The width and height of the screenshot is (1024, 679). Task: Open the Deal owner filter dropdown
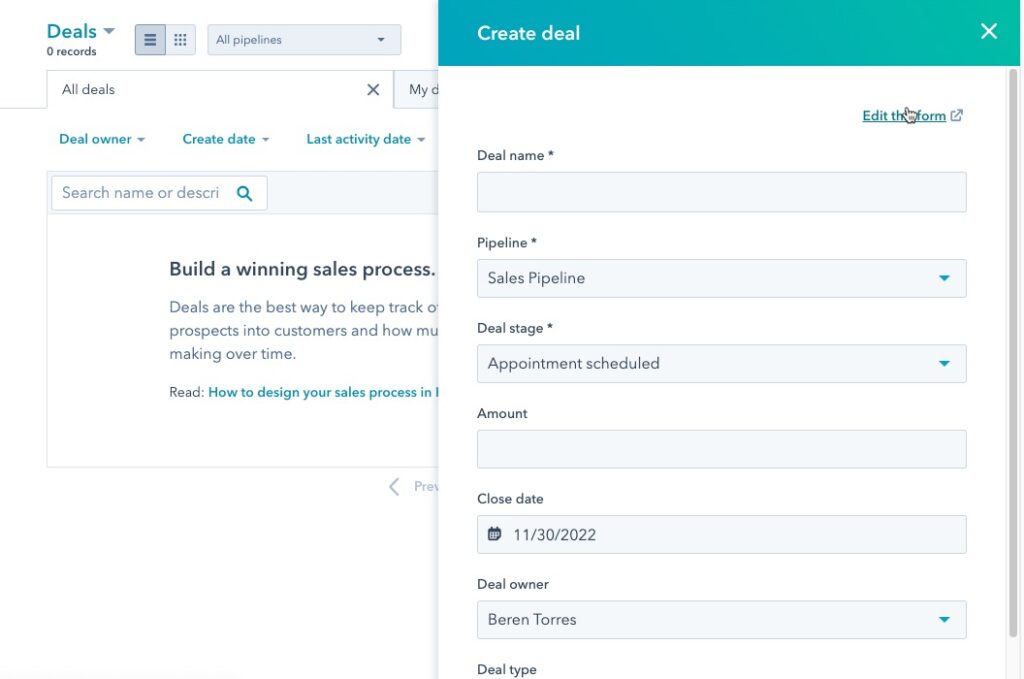(x=101, y=139)
